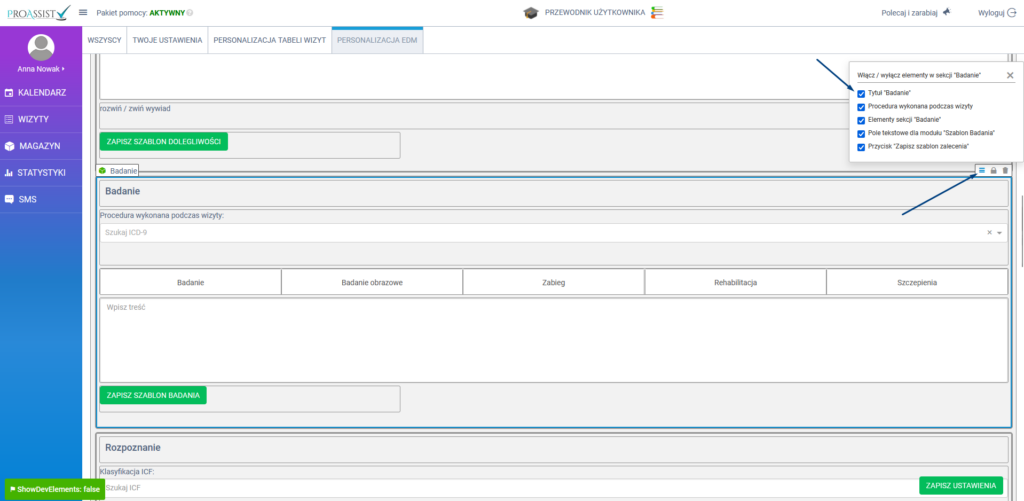Click the help icon beside Pakiet pomocy
1024x501 pixels.
[x=191, y=13]
